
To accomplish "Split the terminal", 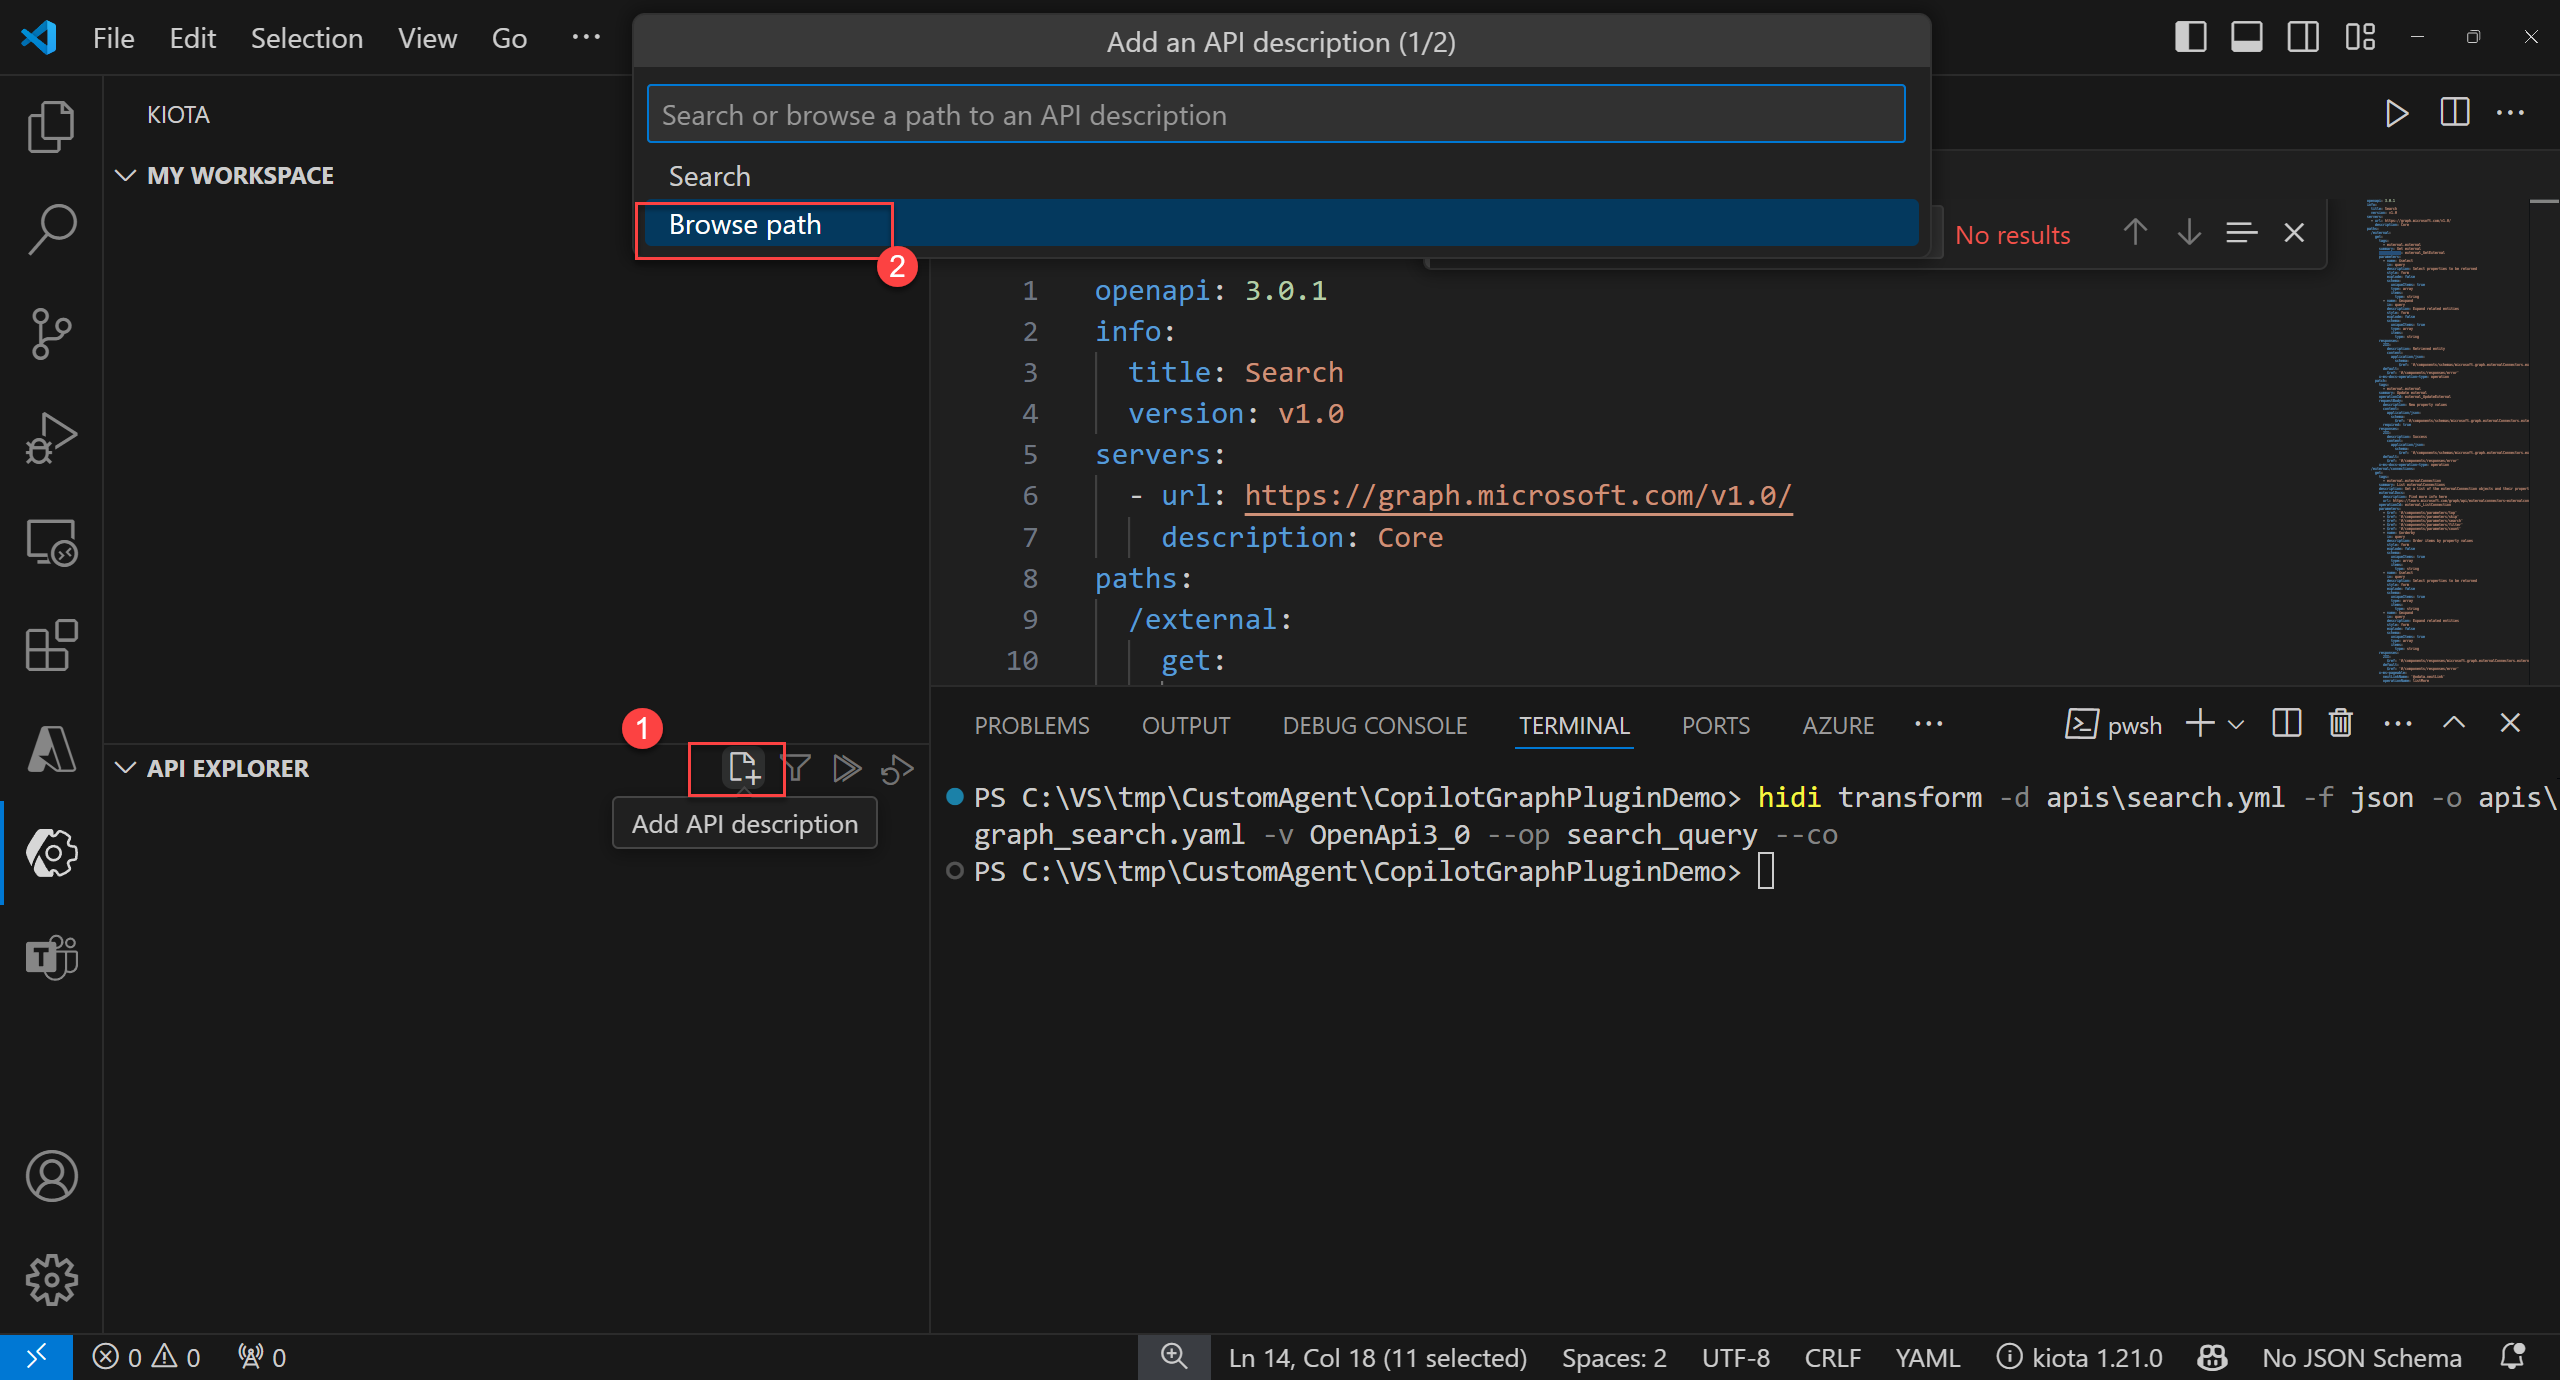I will tap(2287, 723).
